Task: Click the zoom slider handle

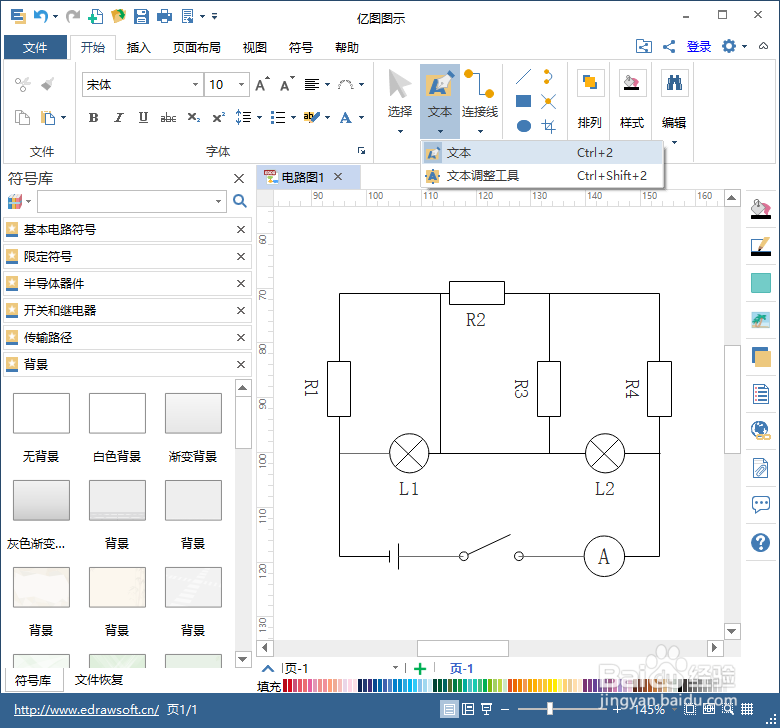Action: pyautogui.click(x=550, y=709)
